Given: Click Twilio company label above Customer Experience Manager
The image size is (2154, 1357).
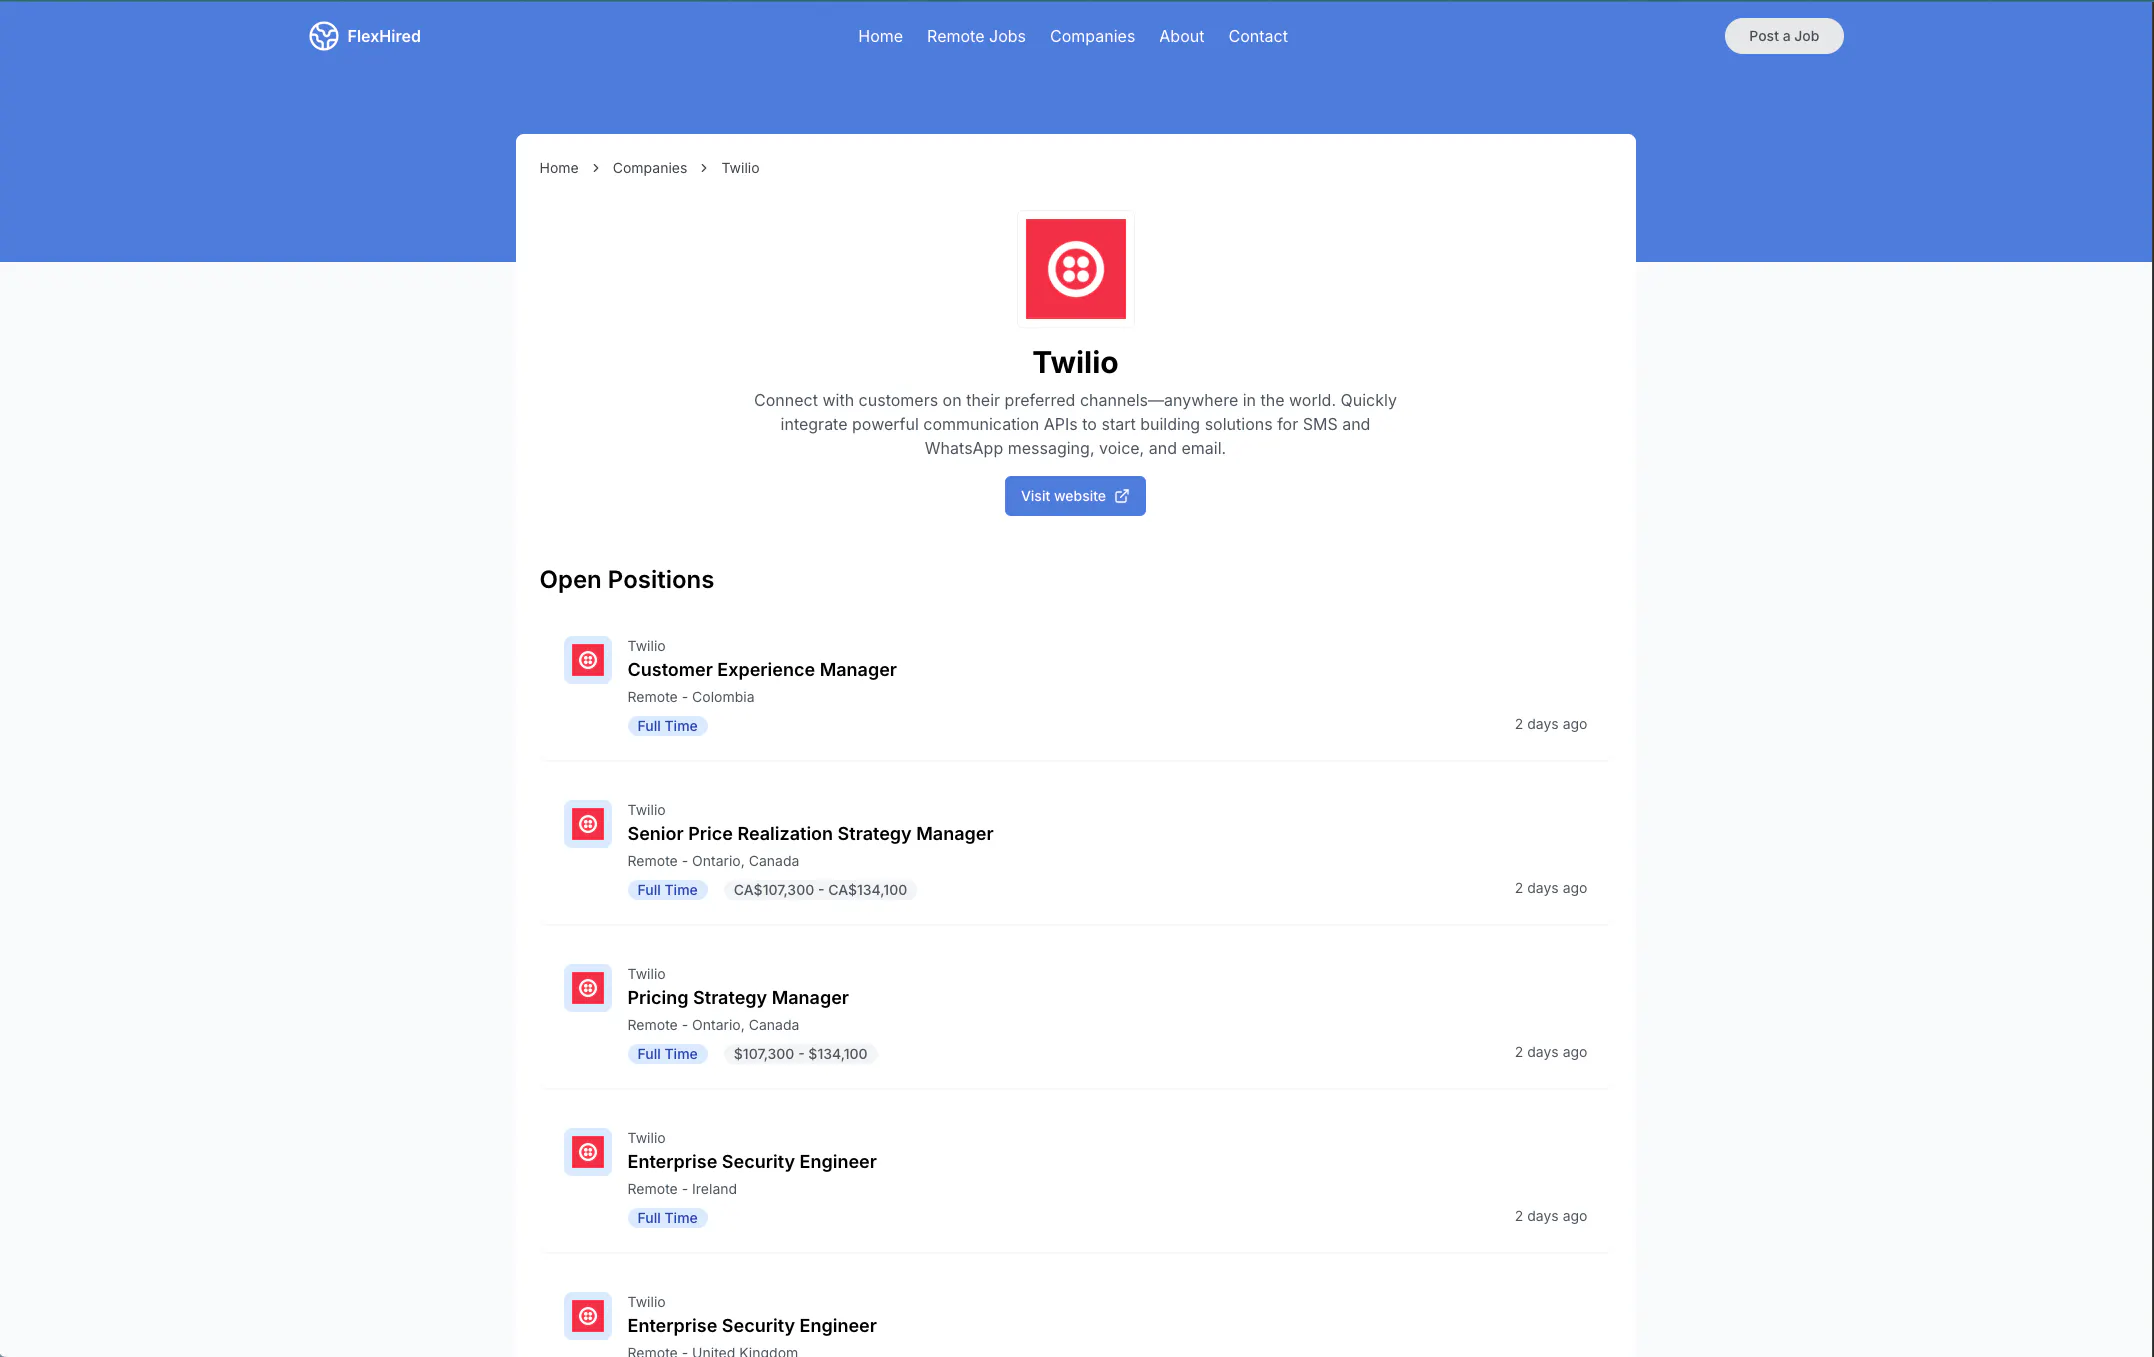Looking at the screenshot, I should (x=646, y=646).
